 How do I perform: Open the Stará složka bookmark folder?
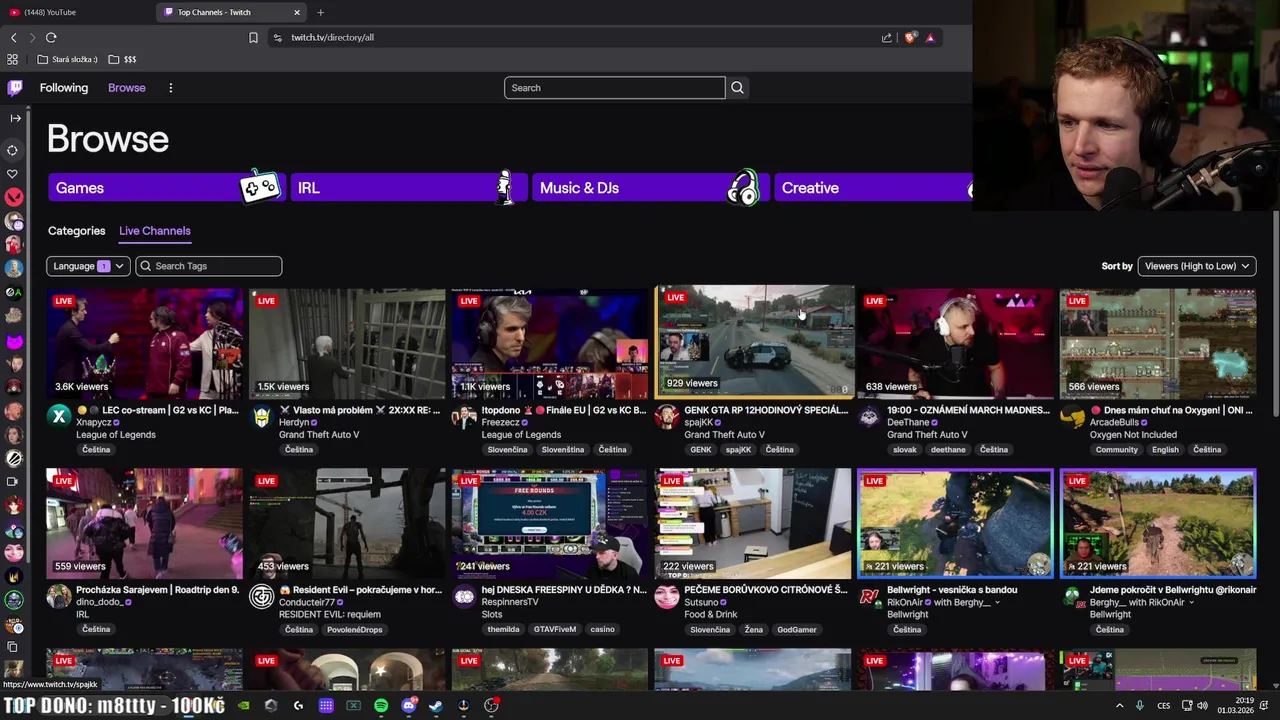tap(68, 60)
